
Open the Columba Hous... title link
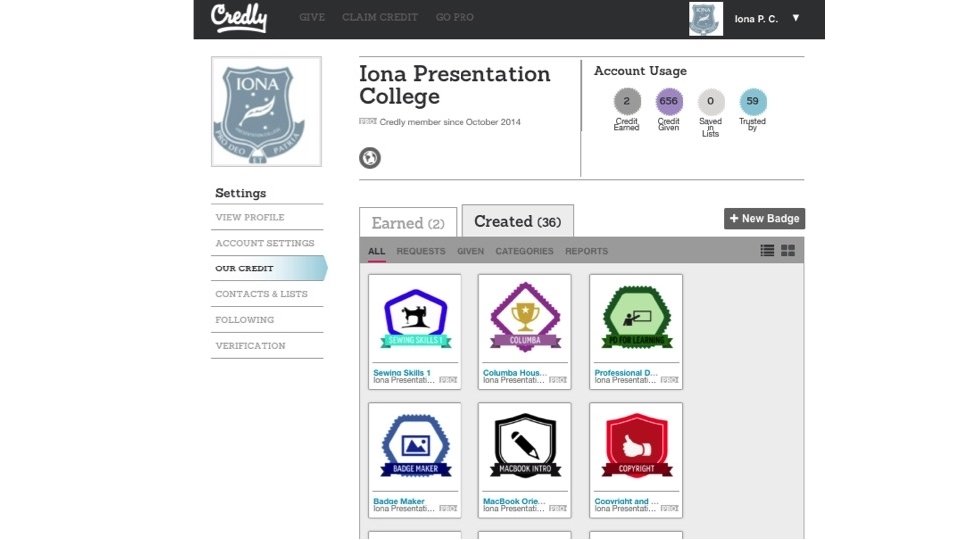coord(514,372)
